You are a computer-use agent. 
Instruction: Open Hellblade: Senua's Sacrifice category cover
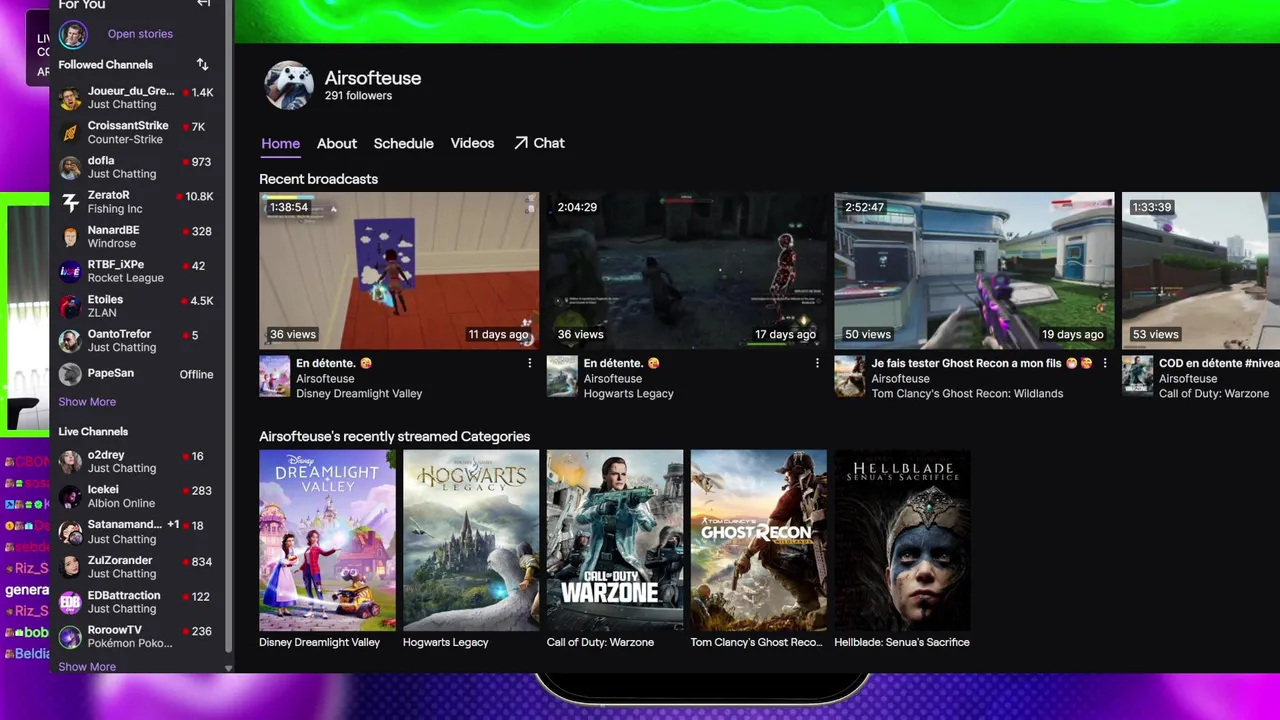coord(902,540)
